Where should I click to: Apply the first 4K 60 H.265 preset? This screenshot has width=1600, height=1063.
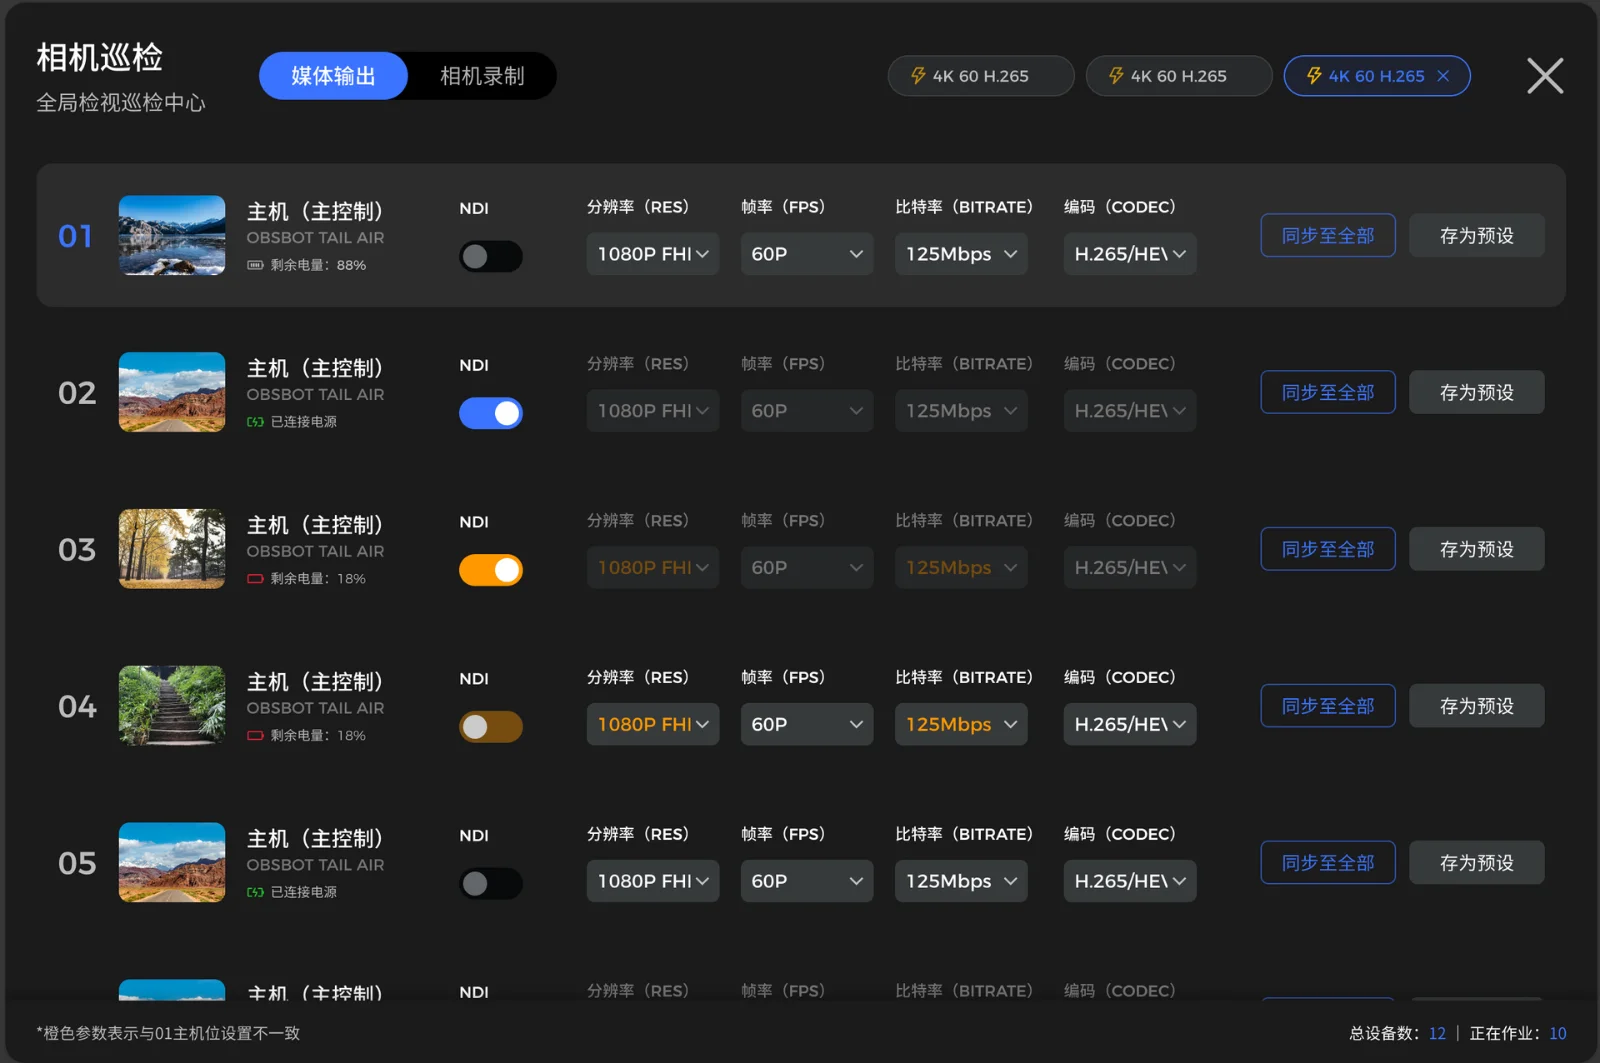pyautogui.click(x=981, y=76)
